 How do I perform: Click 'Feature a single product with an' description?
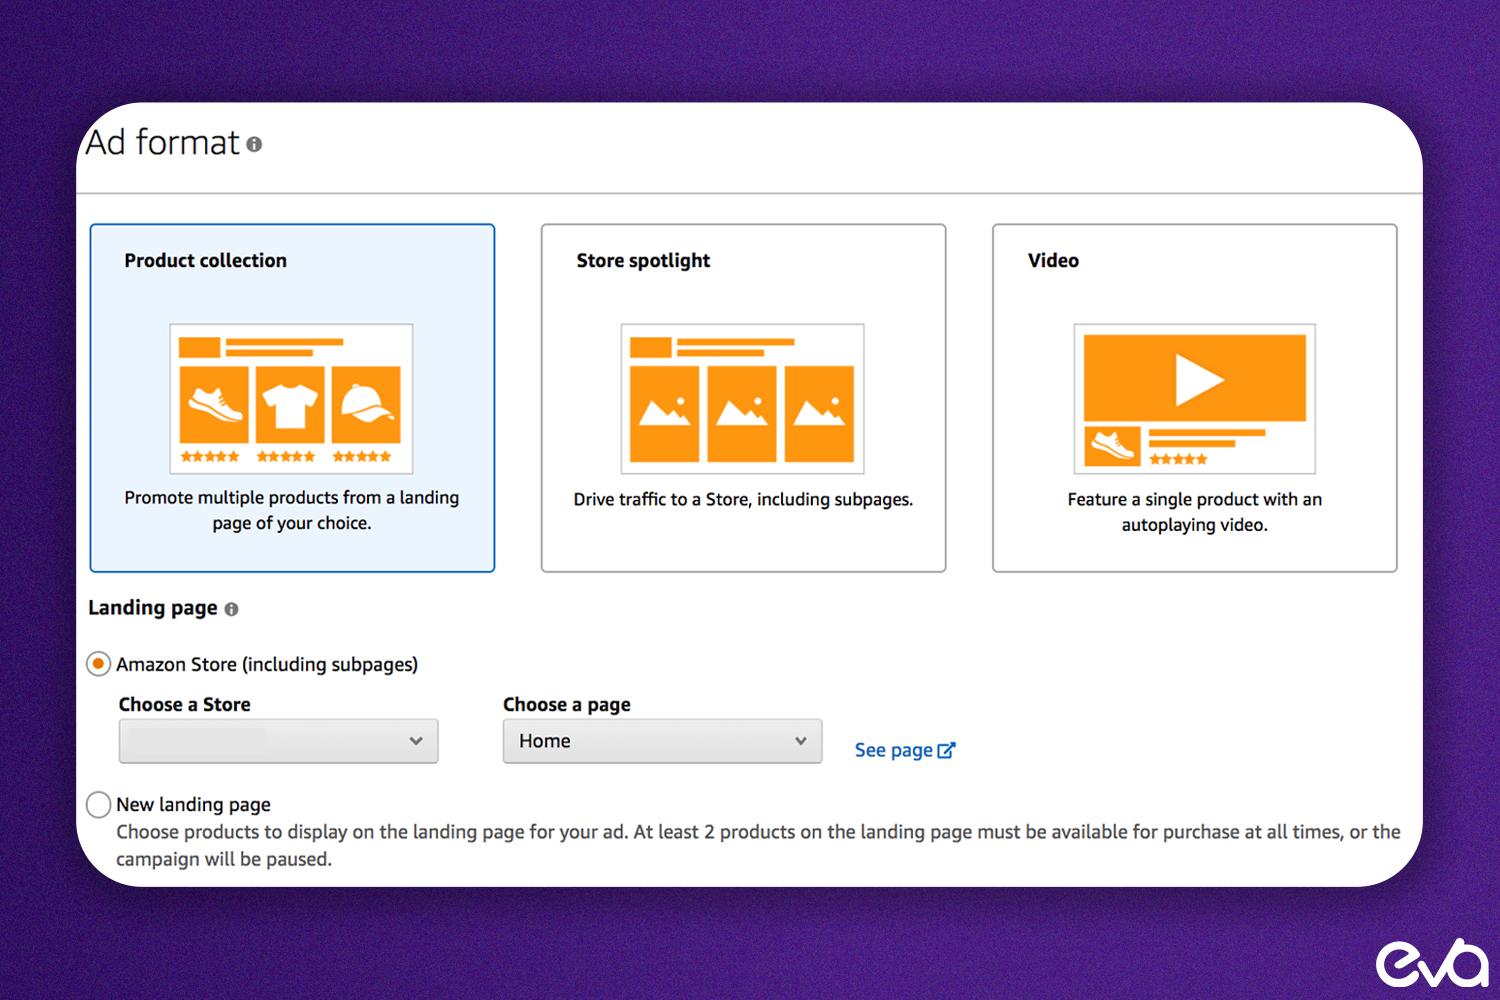(x=1194, y=499)
